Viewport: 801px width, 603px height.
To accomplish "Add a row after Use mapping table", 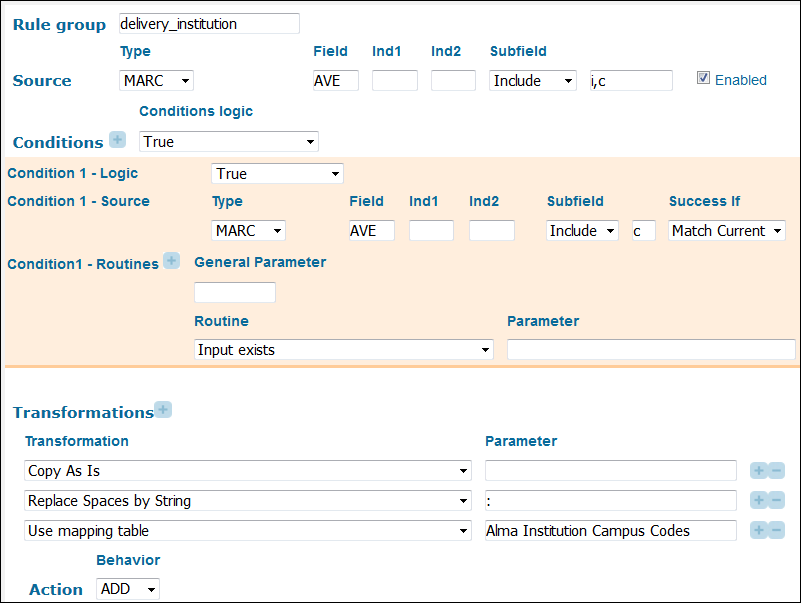I will coord(759,531).
